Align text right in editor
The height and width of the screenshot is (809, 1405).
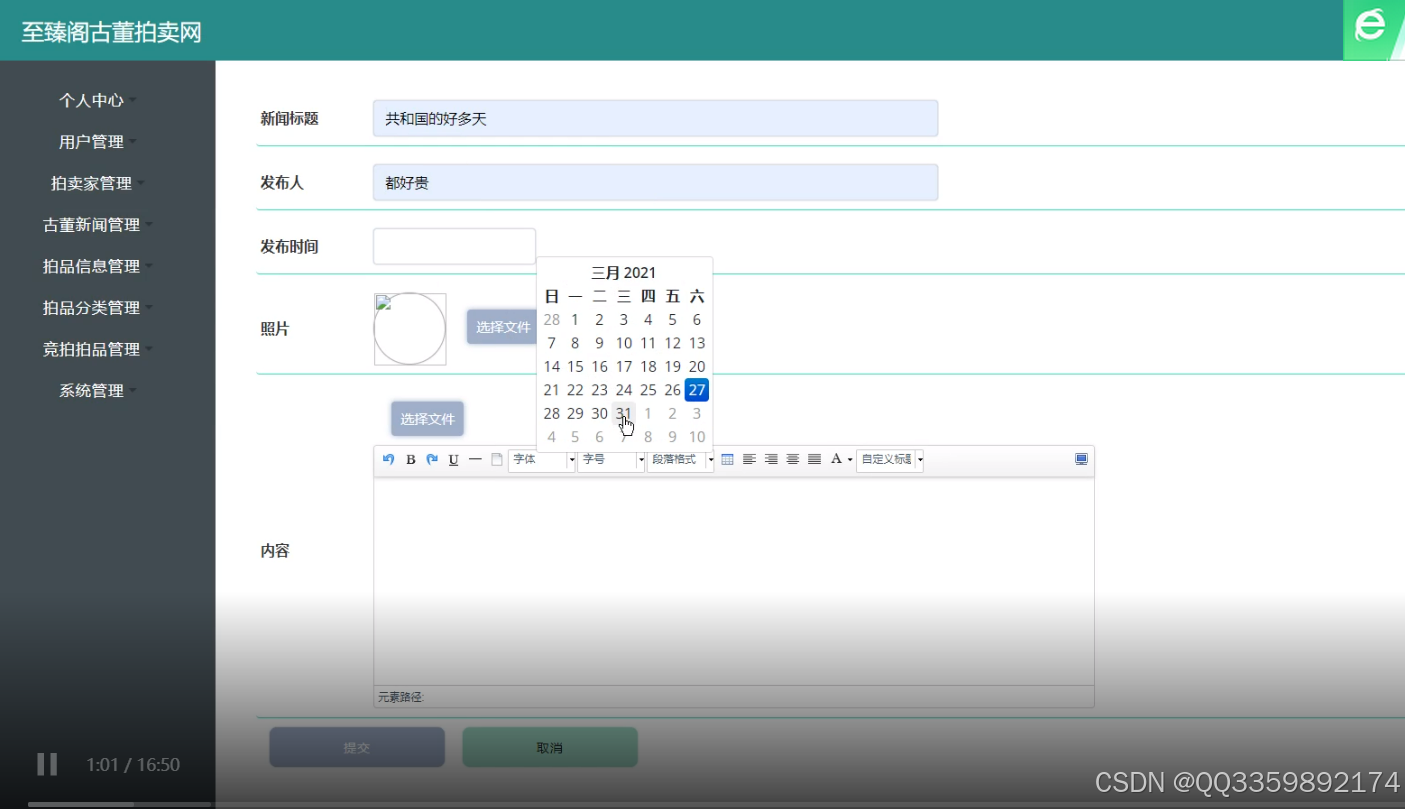pyautogui.click(x=771, y=460)
